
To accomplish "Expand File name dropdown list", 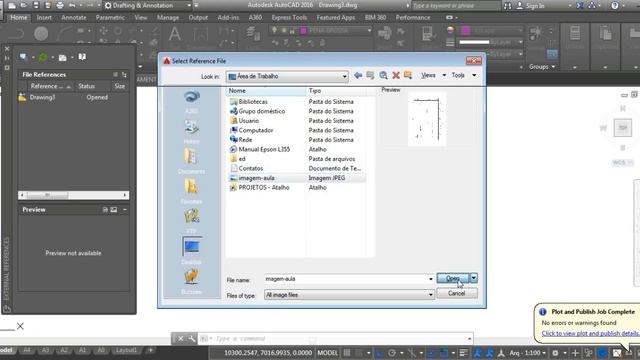I will [x=431, y=279].
